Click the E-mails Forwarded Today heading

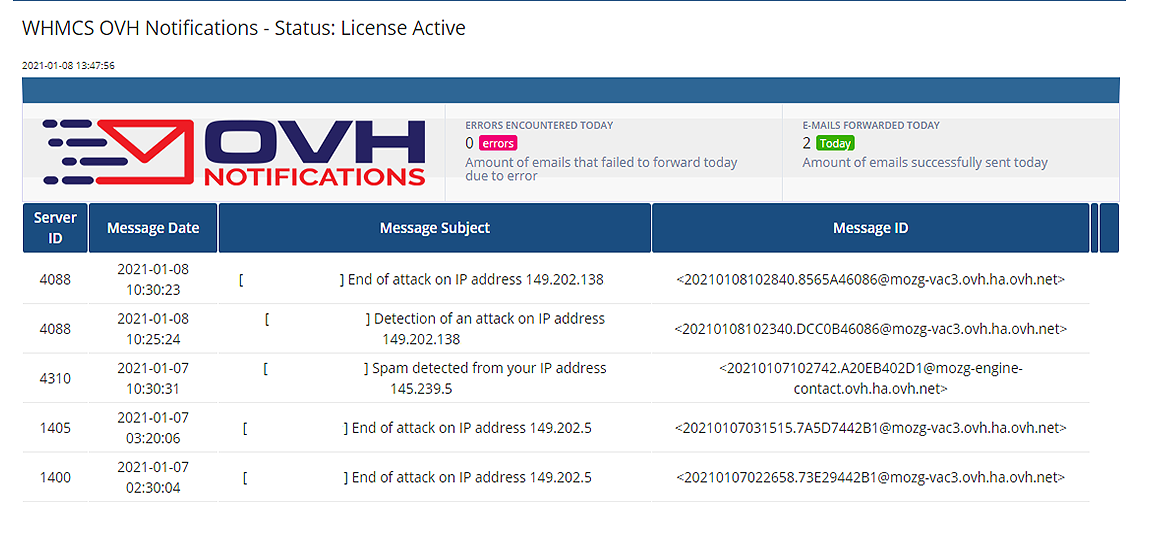pos(871,125)
